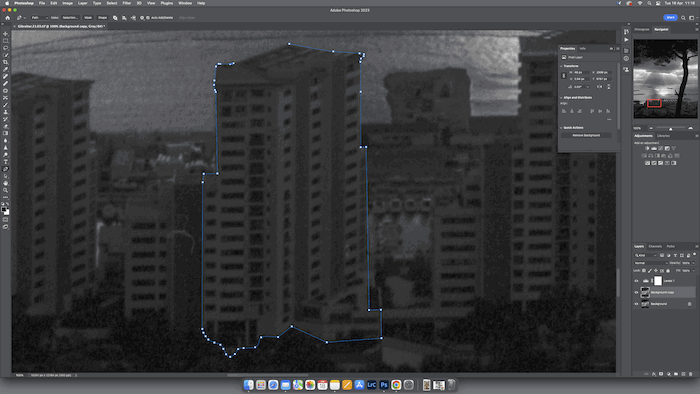Image resolution: width=700 pixels, height=394 pixels.
Task: Collapse the Quick Actions section
Action: point(561,128)
